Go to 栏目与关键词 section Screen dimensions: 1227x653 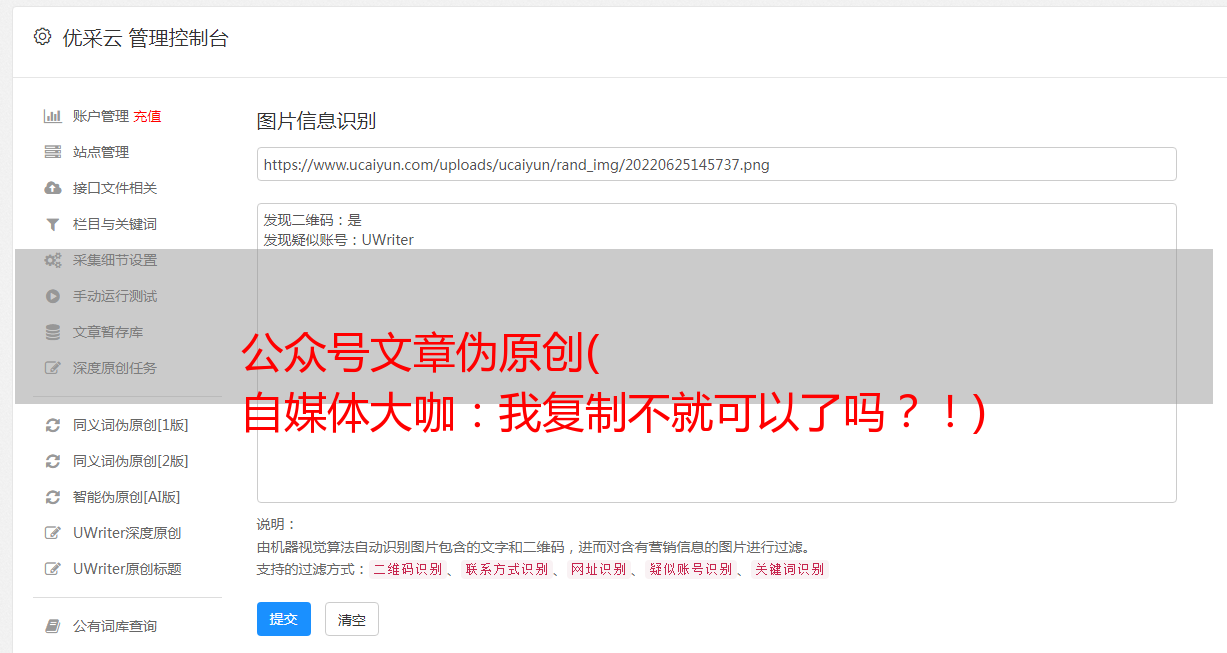115,224
